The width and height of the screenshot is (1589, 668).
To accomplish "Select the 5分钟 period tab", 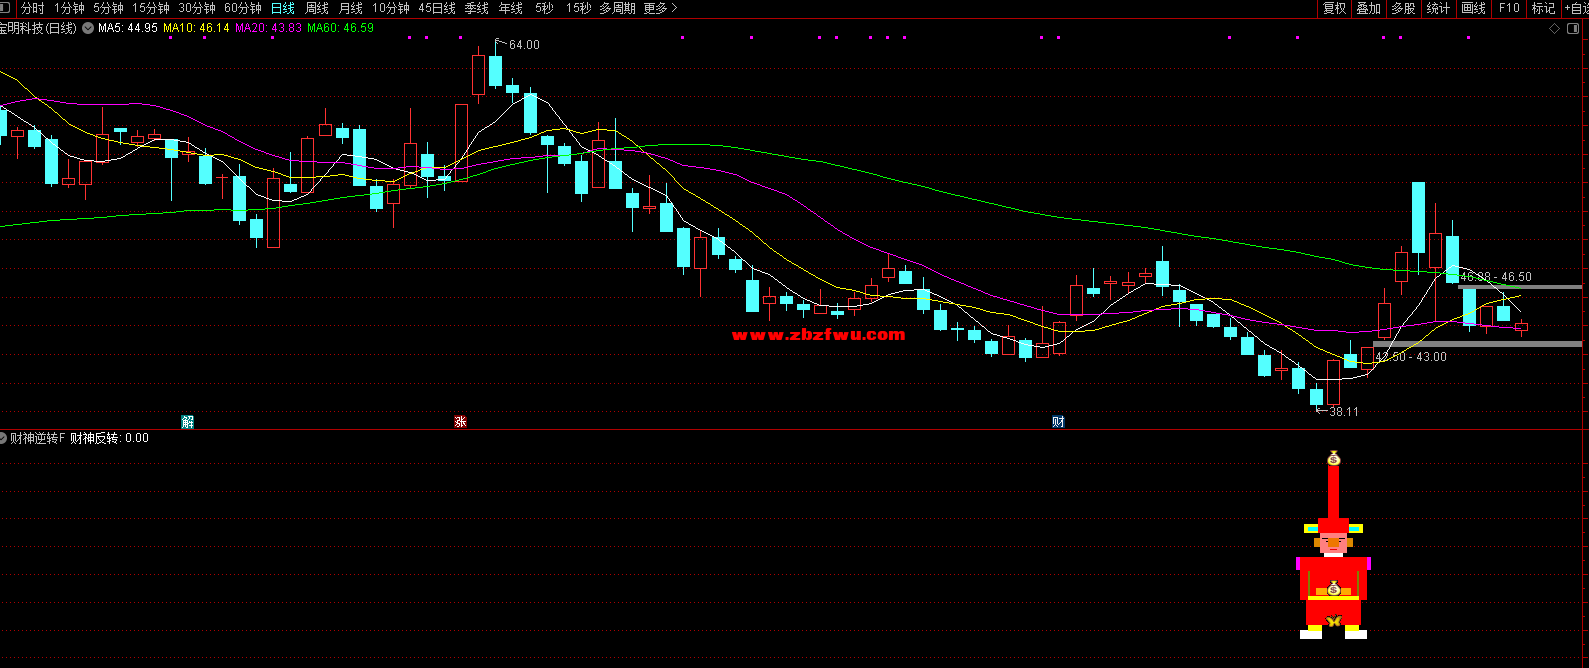I will coord(108,8).
